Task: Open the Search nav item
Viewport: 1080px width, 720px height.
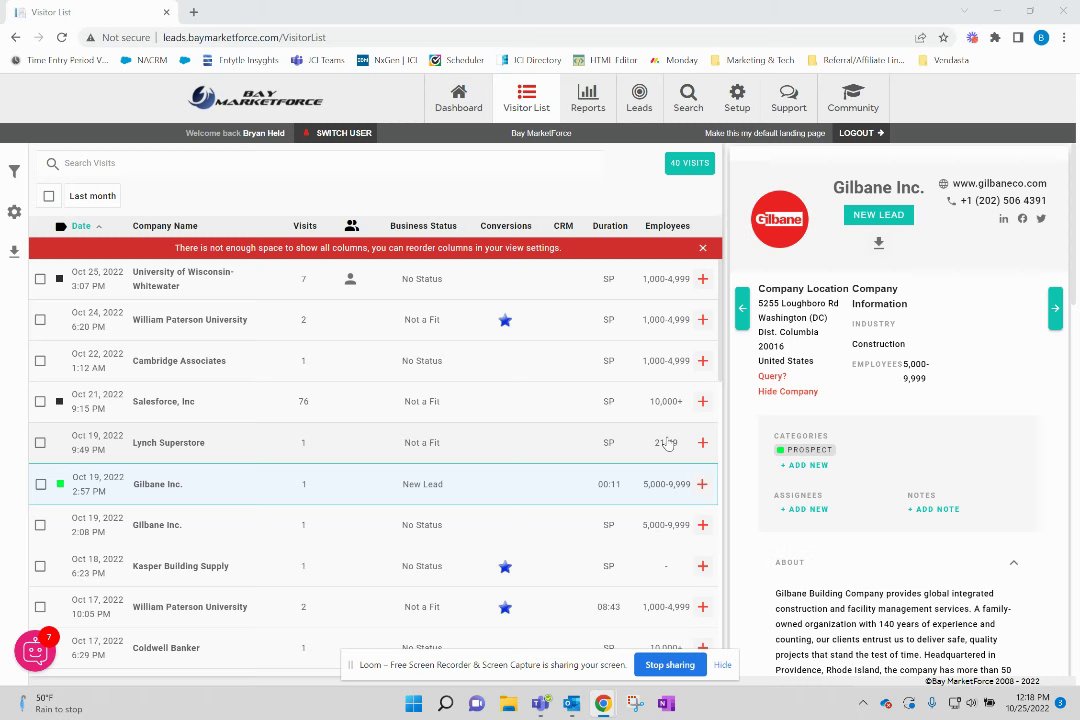Action: pos(688,98)
